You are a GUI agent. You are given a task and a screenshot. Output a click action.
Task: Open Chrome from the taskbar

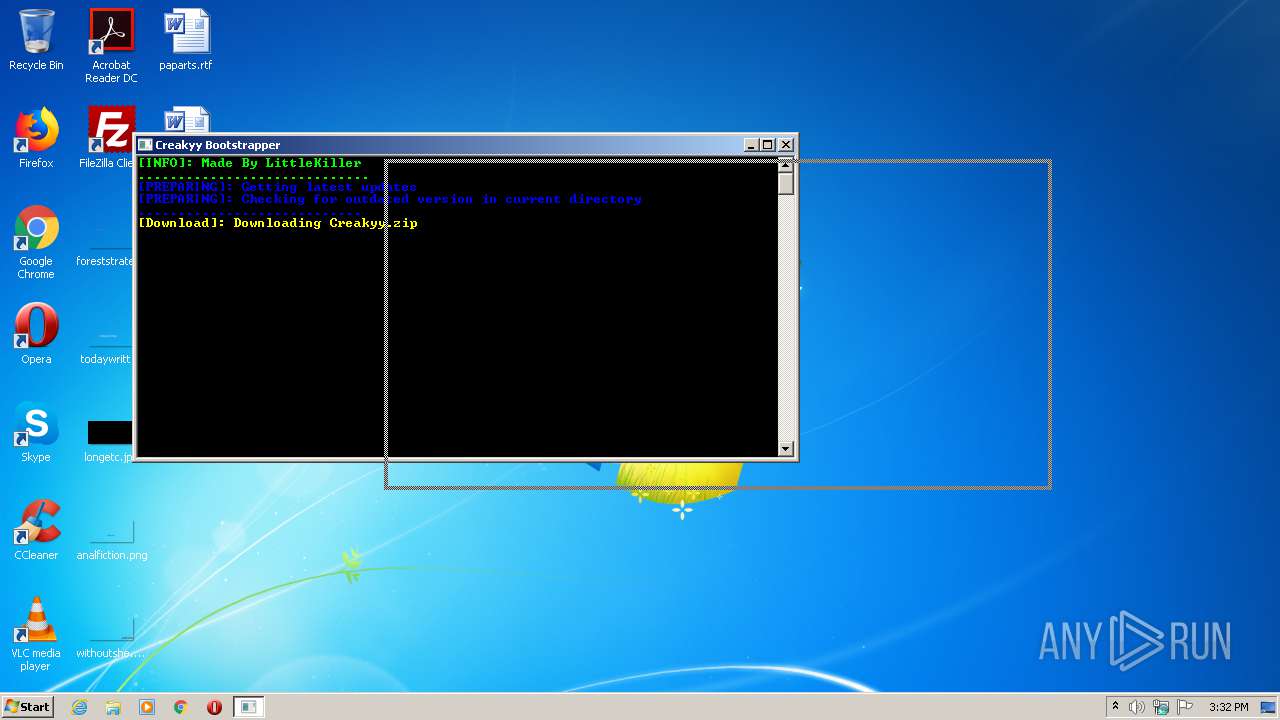click(x=181, y=707)
